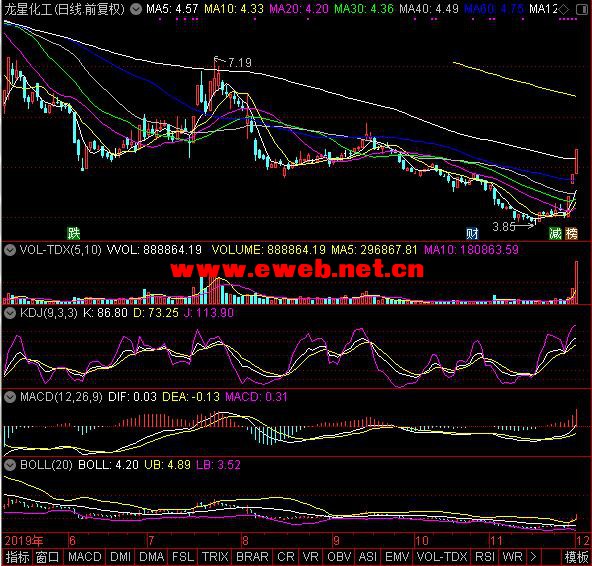592x566 pixels.
Task: Click the MA30: 4.36 label
Action: tap(364, 9)
